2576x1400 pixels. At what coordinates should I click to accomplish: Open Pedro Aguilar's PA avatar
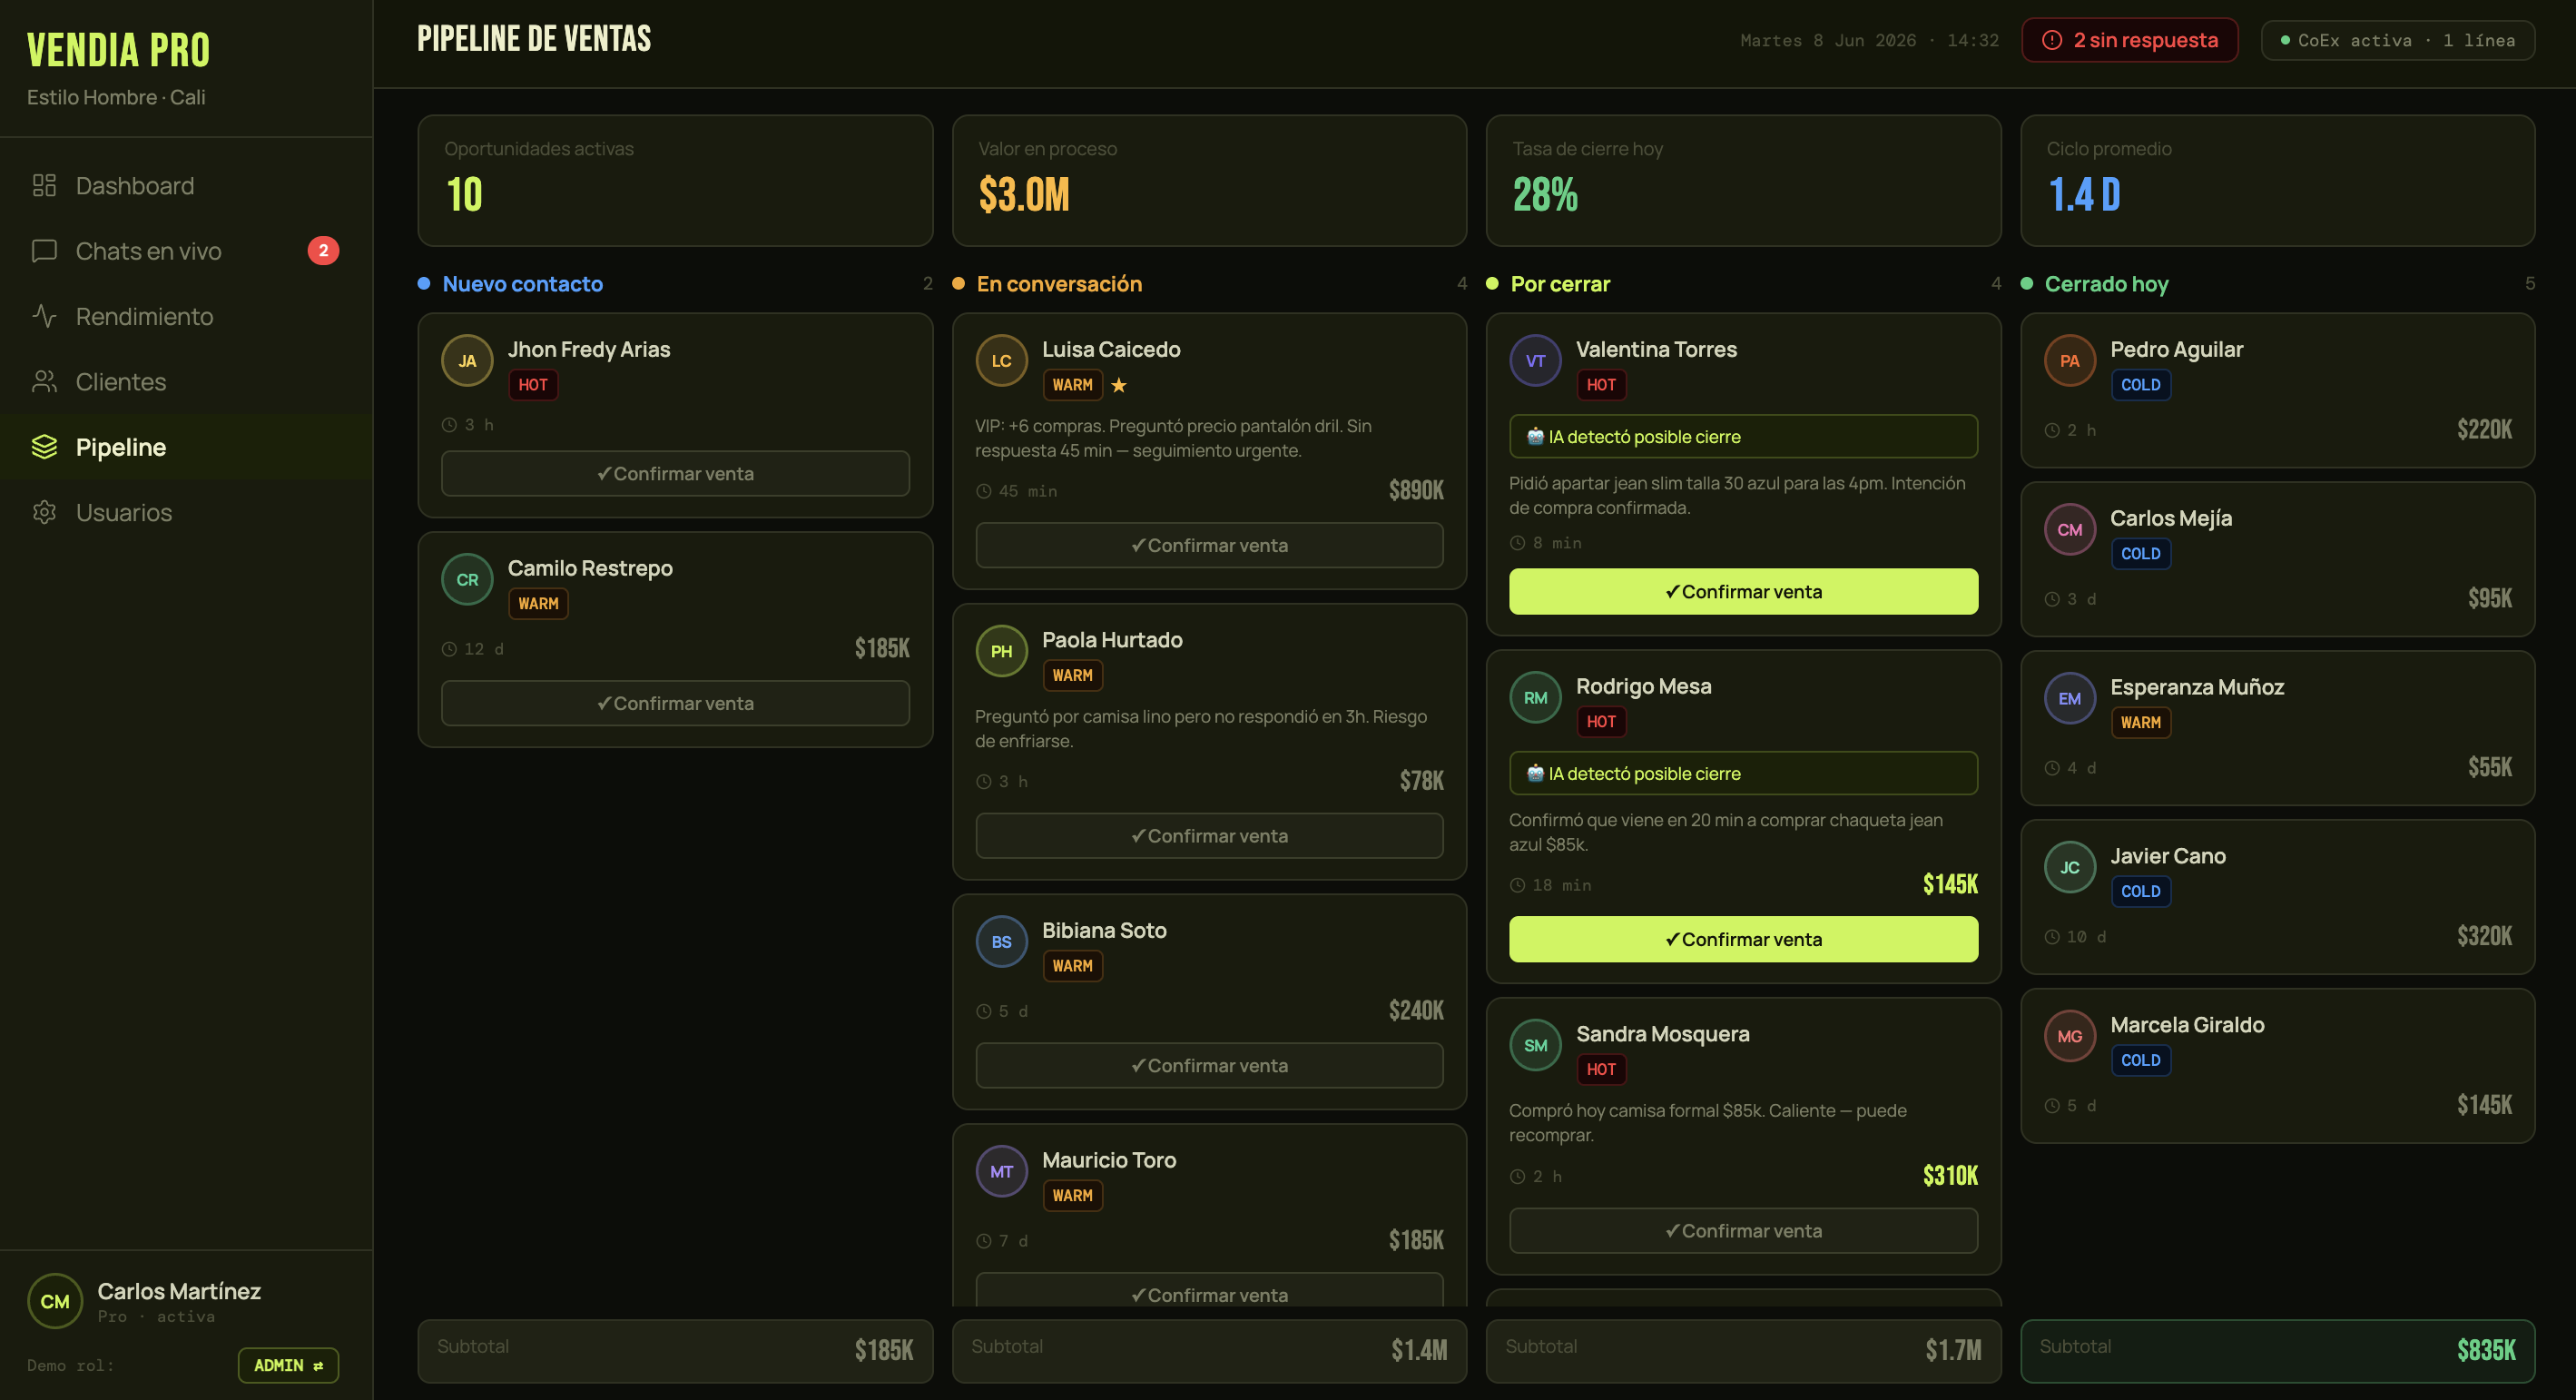click(x=2070, y=361)
